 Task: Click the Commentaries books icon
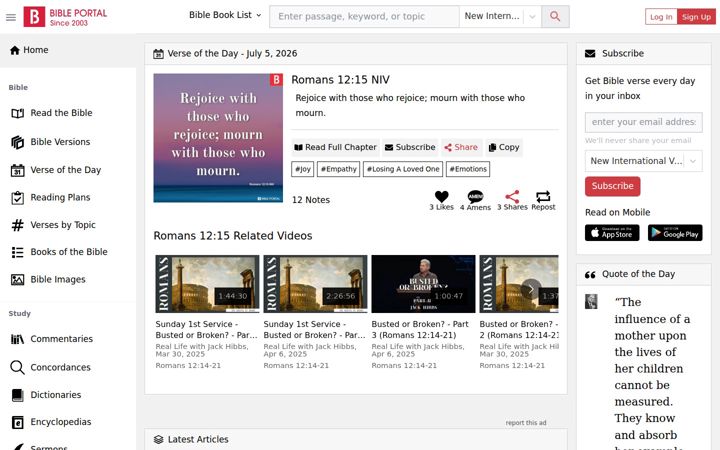[x=17, y=339]
